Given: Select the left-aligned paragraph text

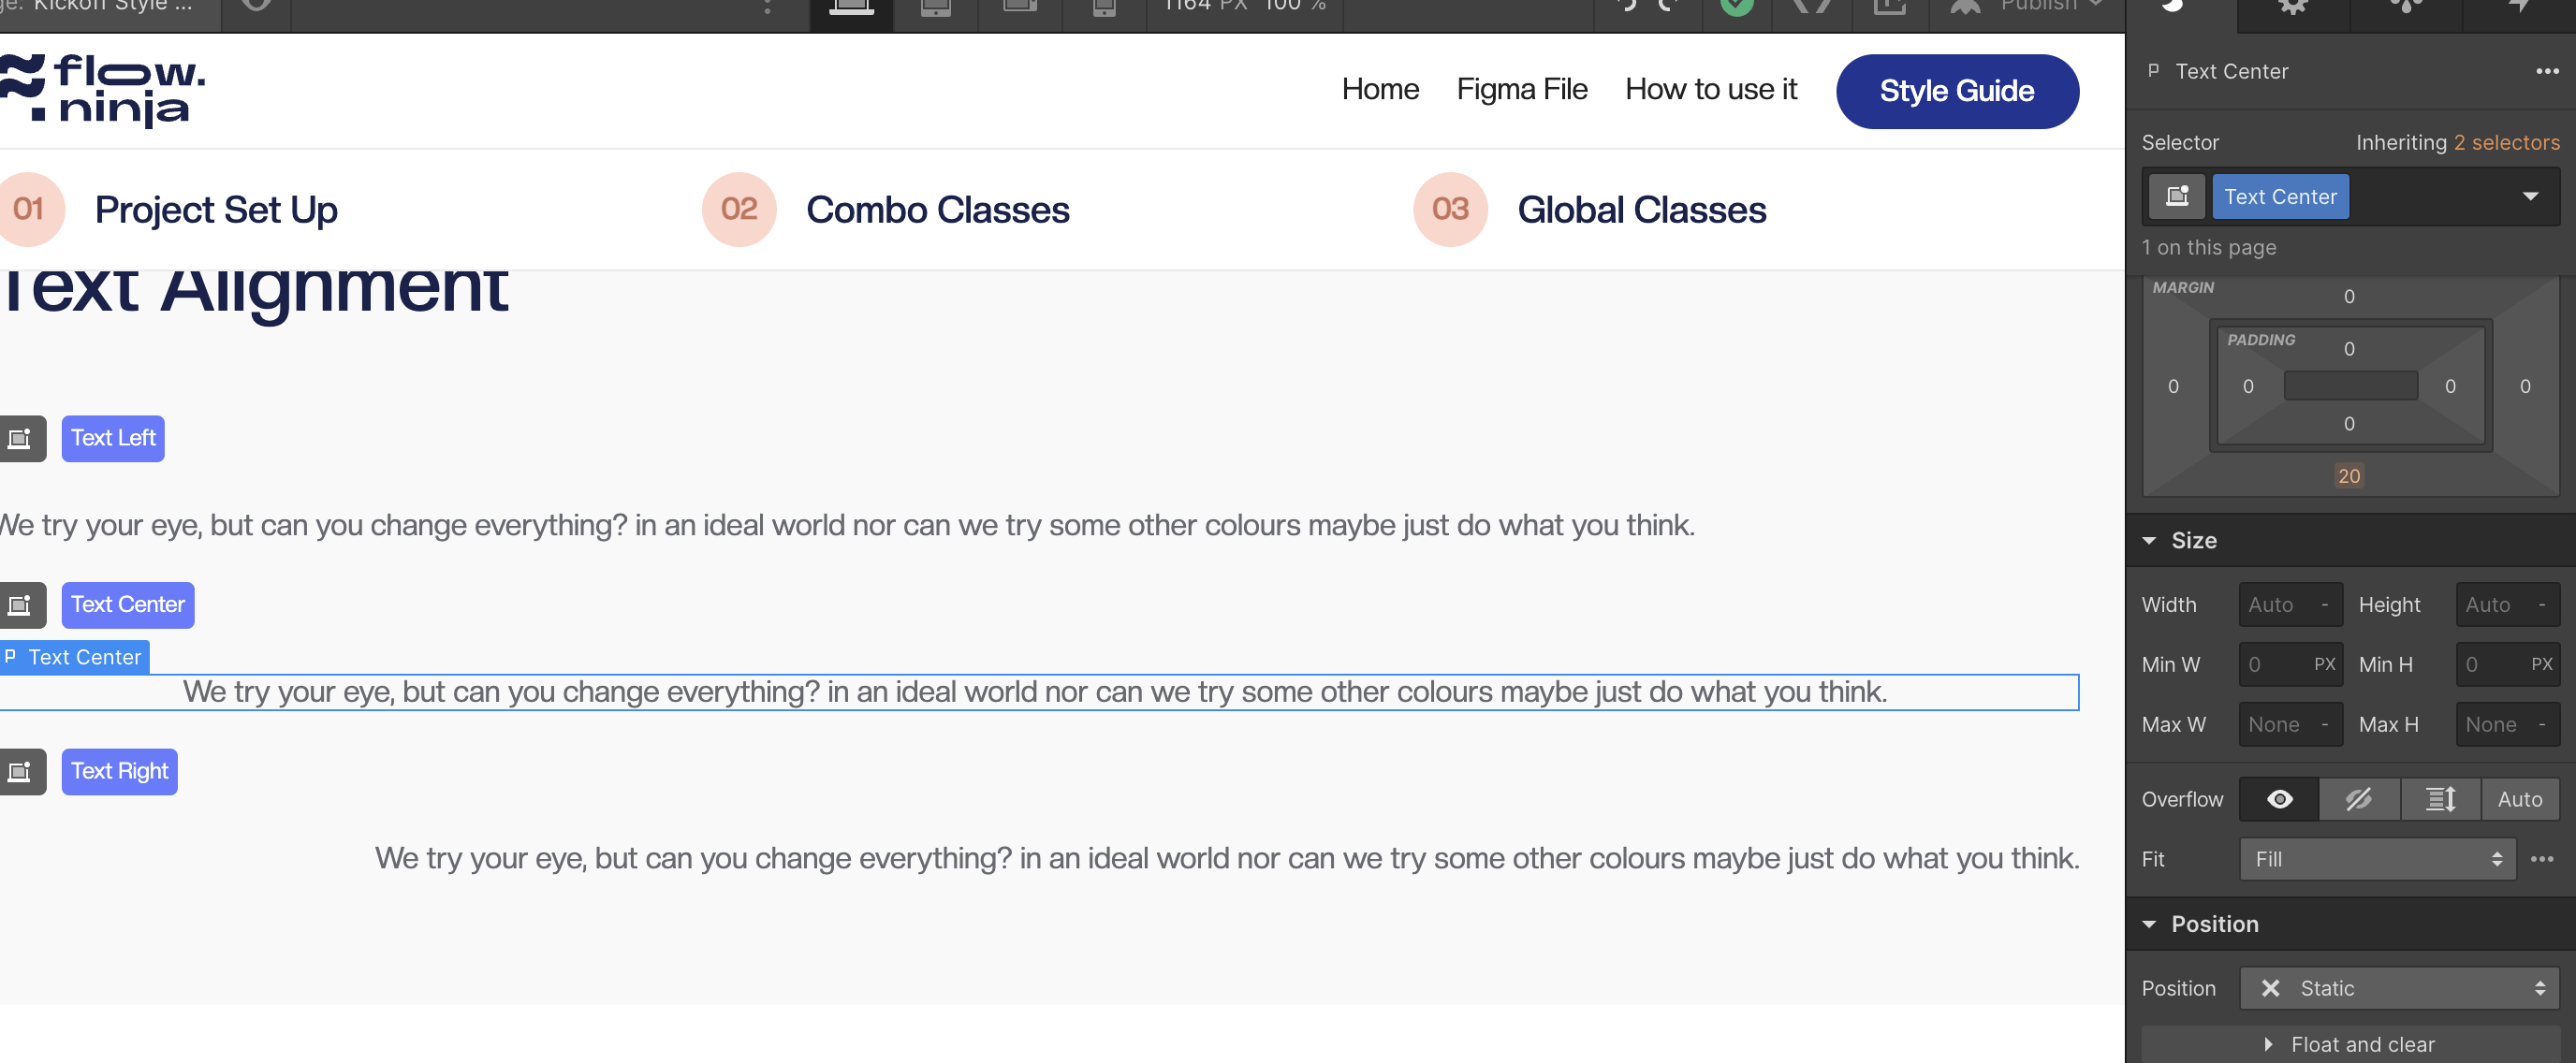Looking at the screenshot, I should pyautogui.click(x=847, y=525).
